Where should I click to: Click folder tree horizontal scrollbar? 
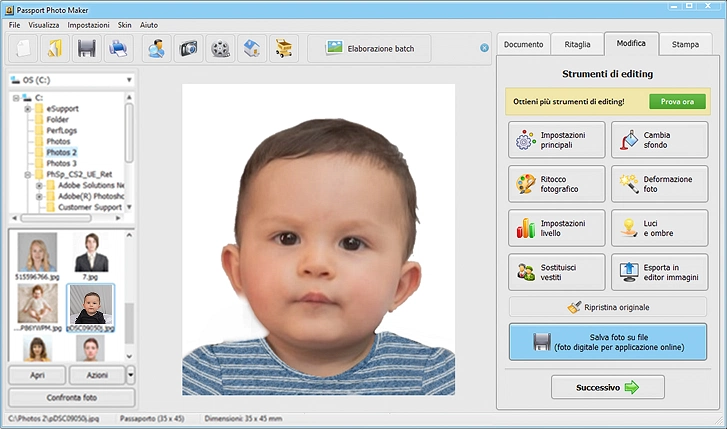pos(56,218)
